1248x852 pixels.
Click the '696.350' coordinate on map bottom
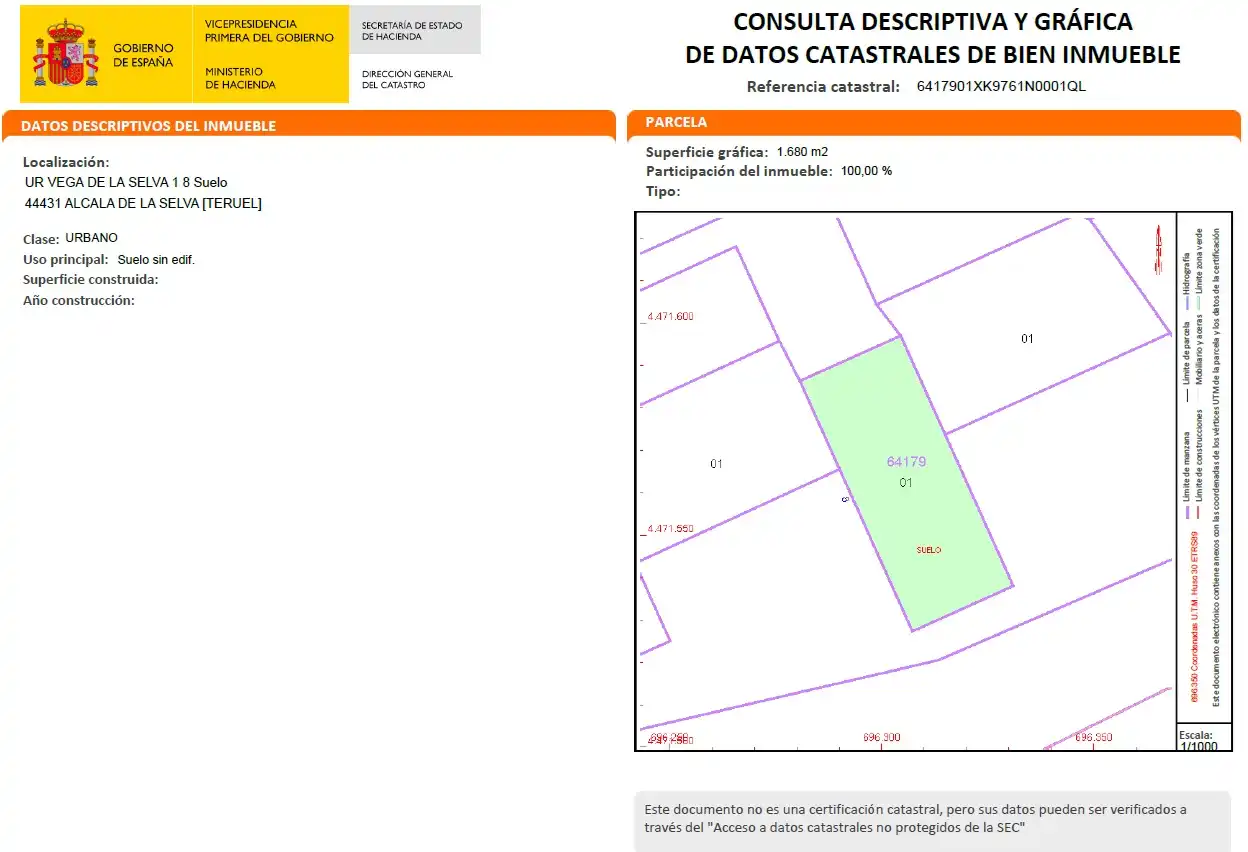click(x=1093, y=738)
